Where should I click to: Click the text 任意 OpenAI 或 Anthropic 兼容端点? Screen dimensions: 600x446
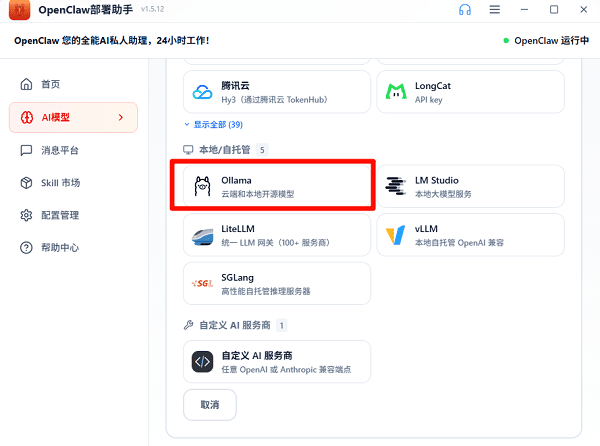click(x=286, y=369)
